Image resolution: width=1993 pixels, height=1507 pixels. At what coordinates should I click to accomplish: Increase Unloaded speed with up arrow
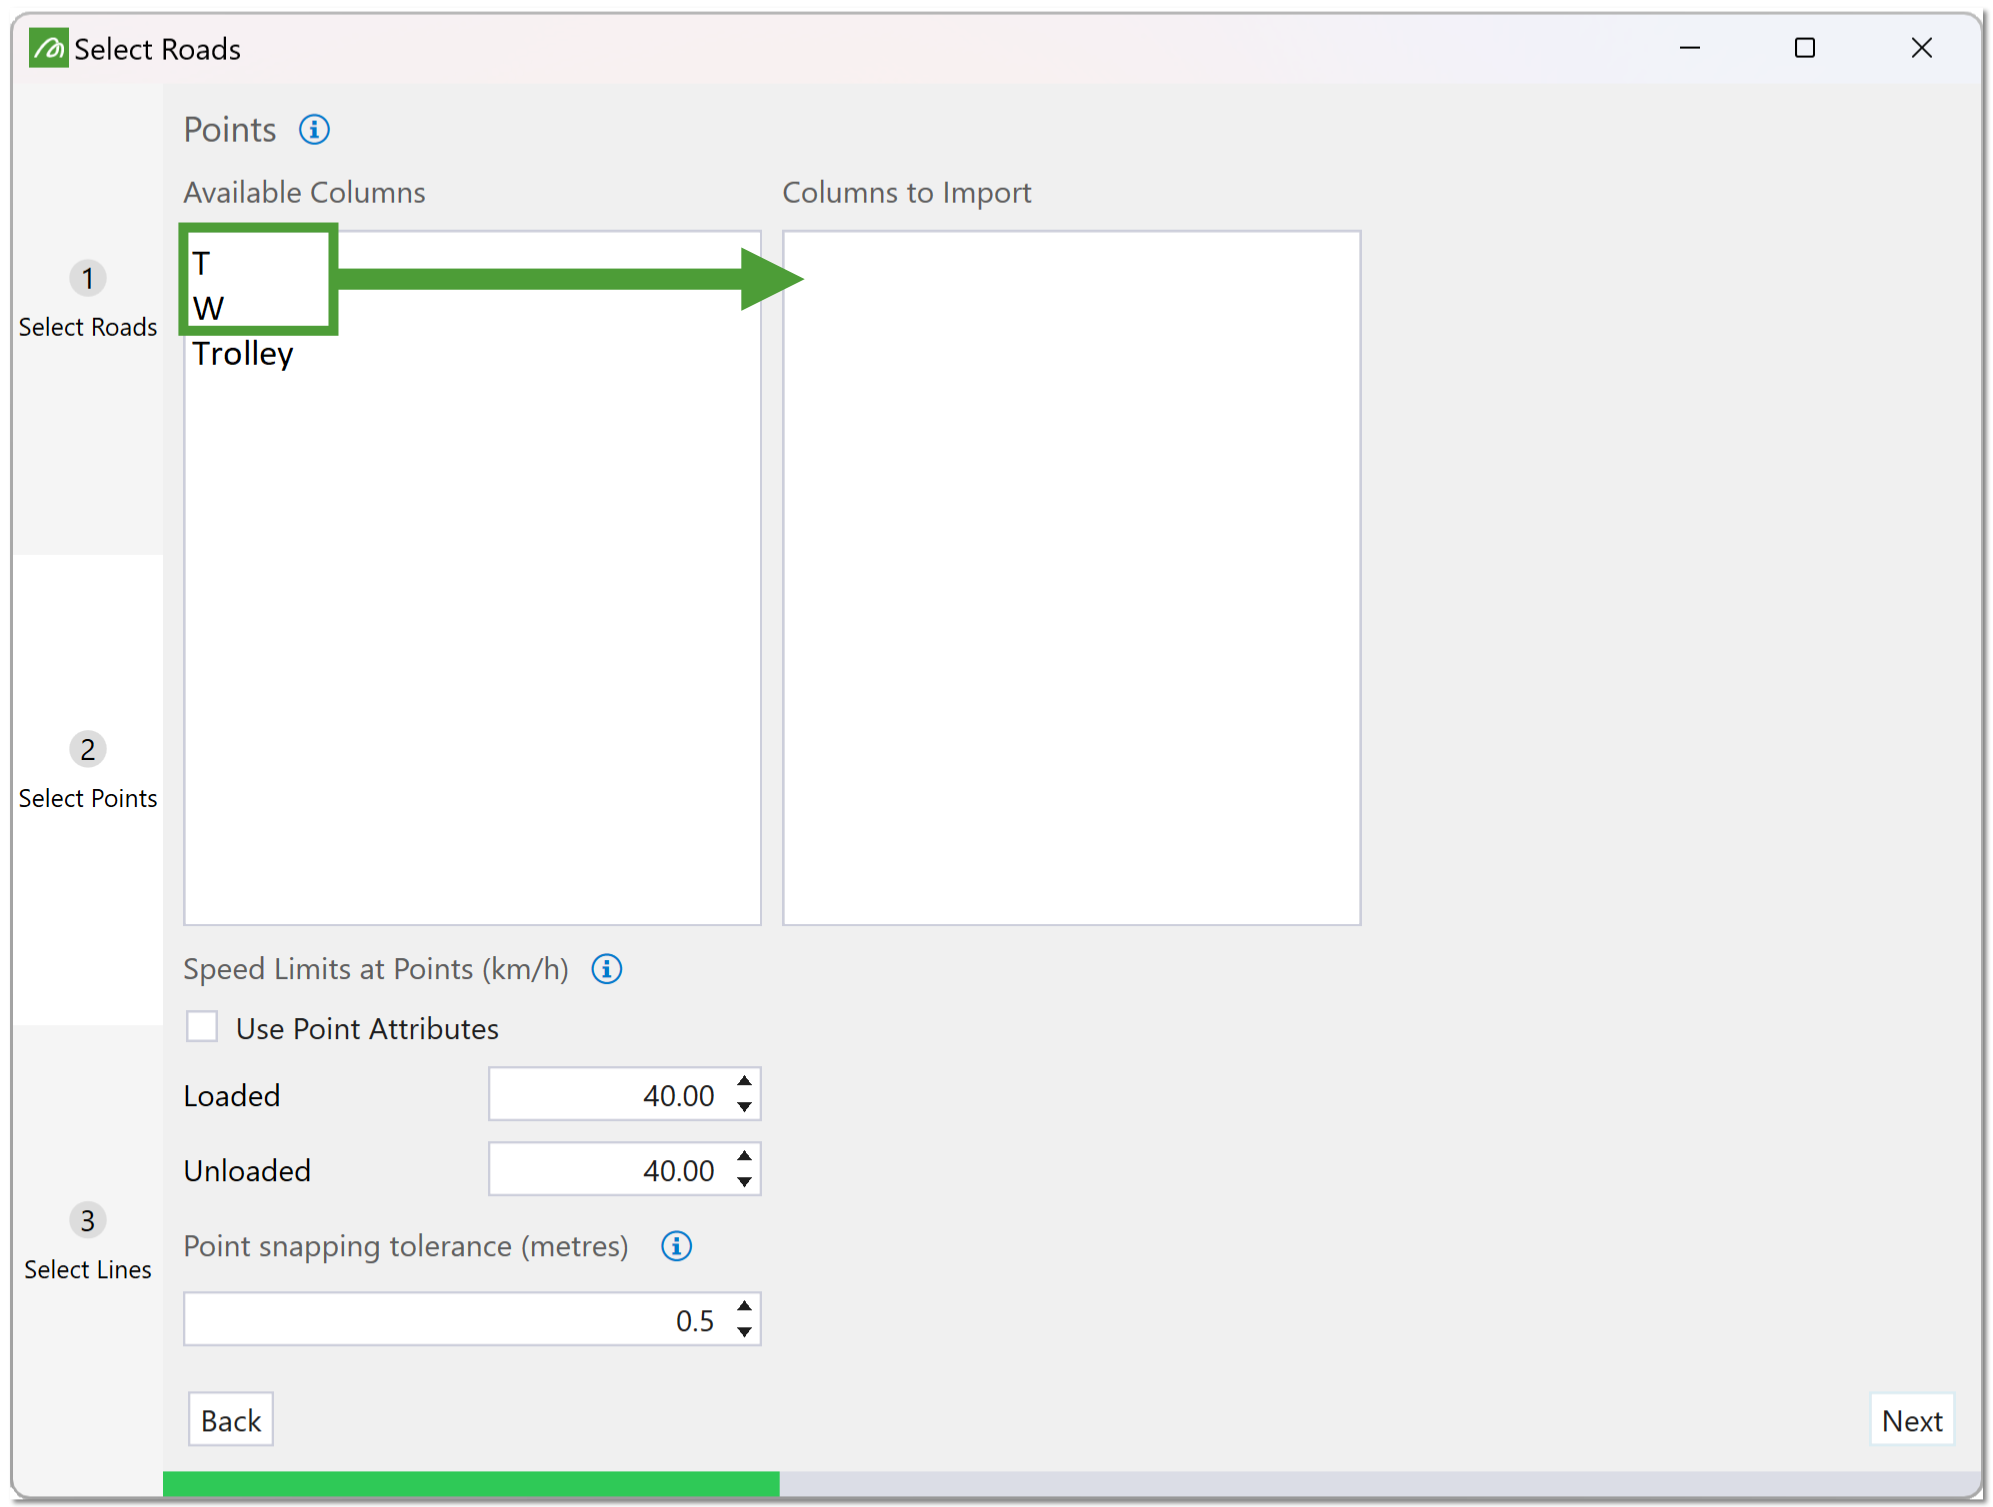click(x=744, y=1156)
